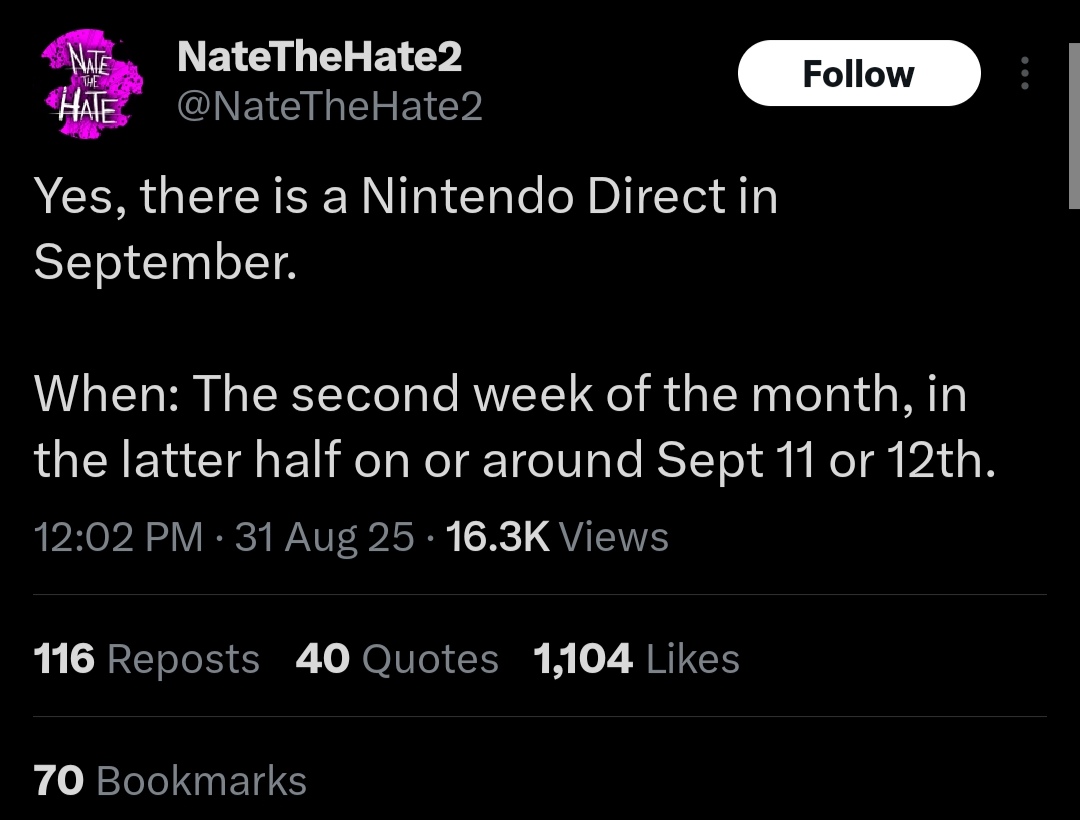Open the 16.3K Views analytics

pos(557,536)
